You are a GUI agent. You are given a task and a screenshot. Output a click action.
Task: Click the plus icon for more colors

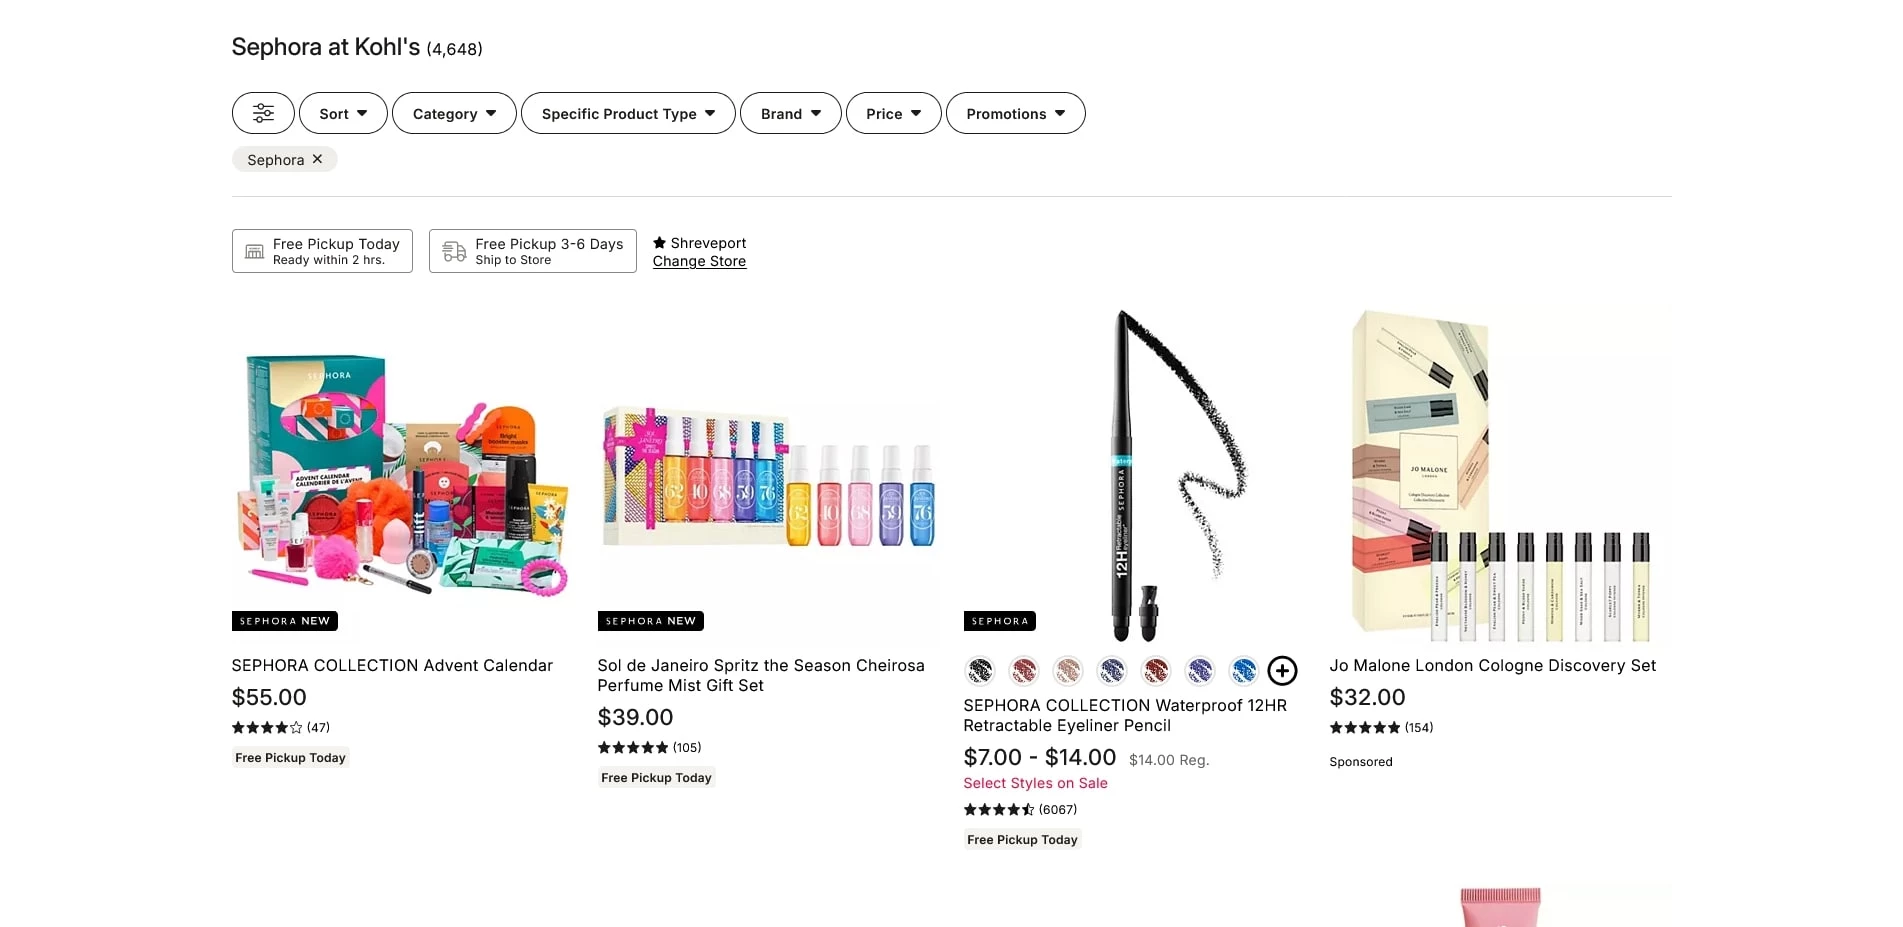pos(1282,671)
